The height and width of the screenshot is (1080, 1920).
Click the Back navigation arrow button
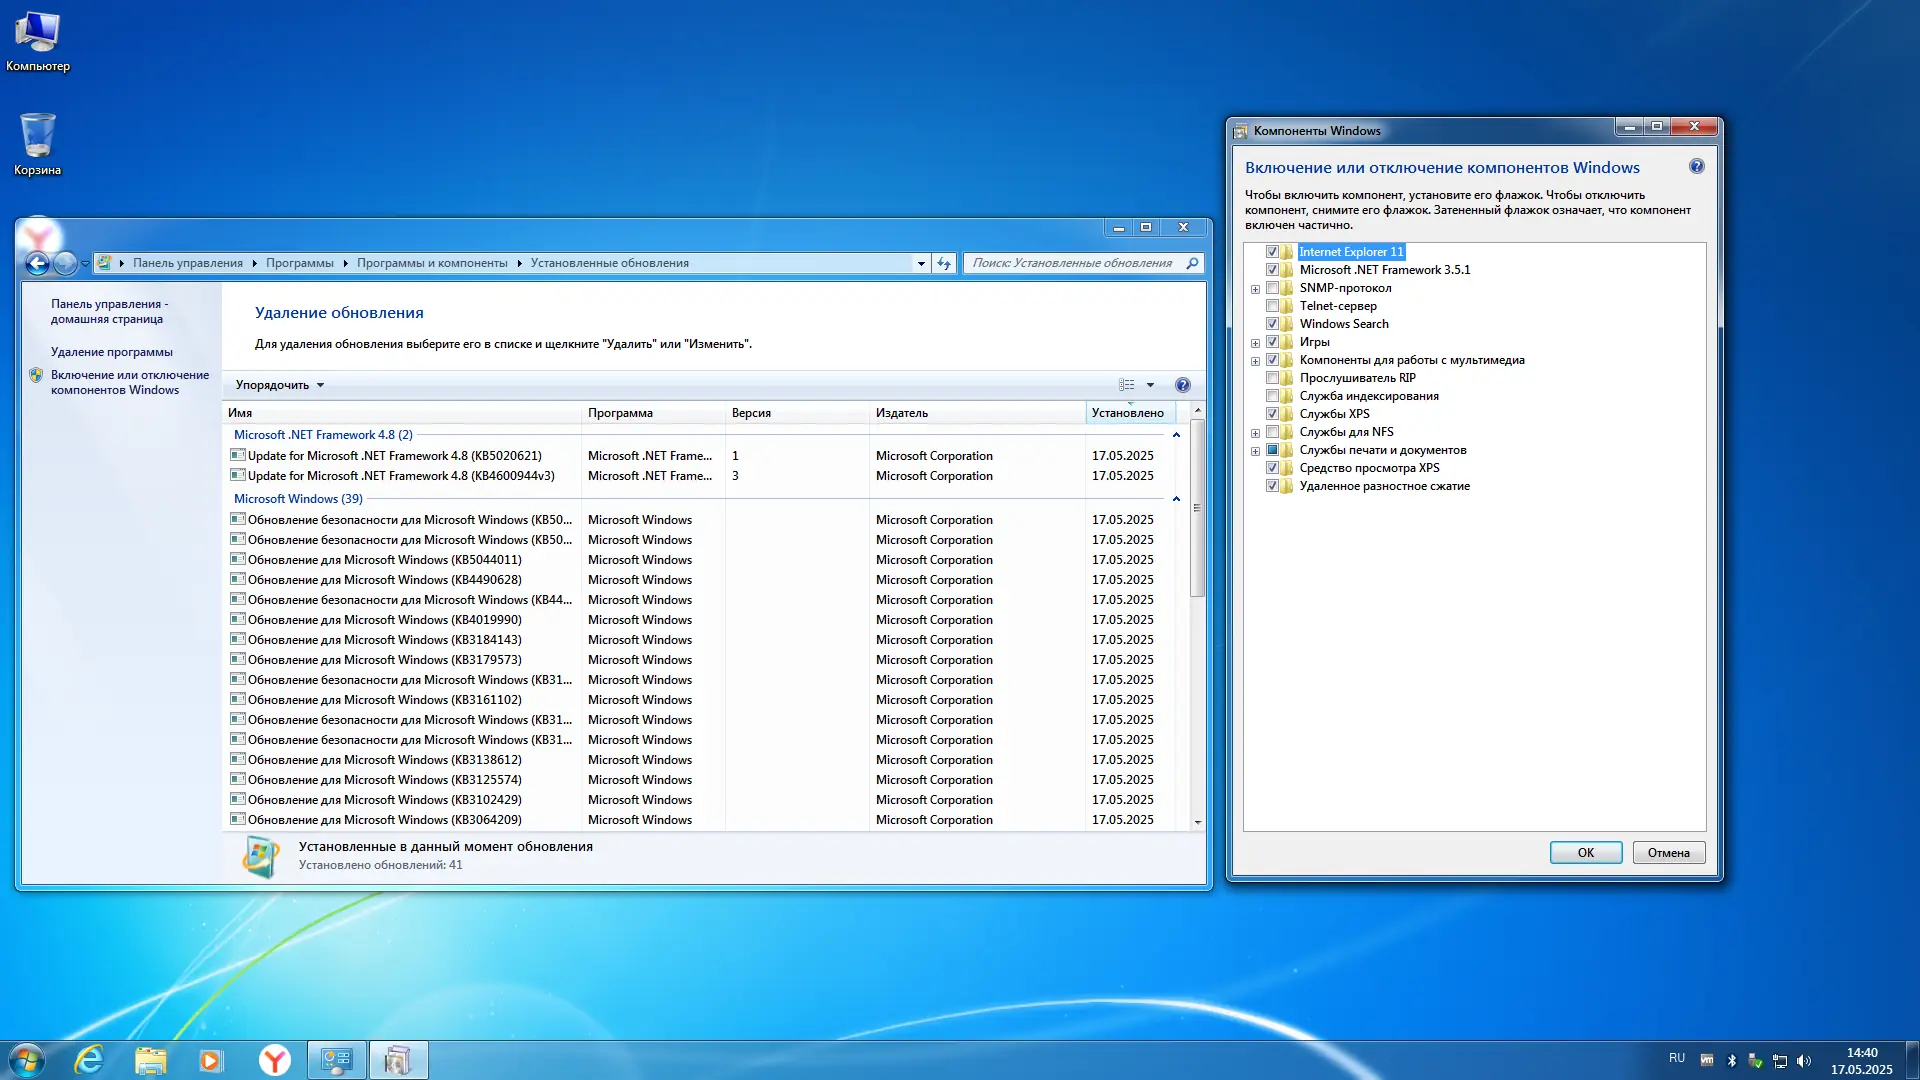point(37,263)
